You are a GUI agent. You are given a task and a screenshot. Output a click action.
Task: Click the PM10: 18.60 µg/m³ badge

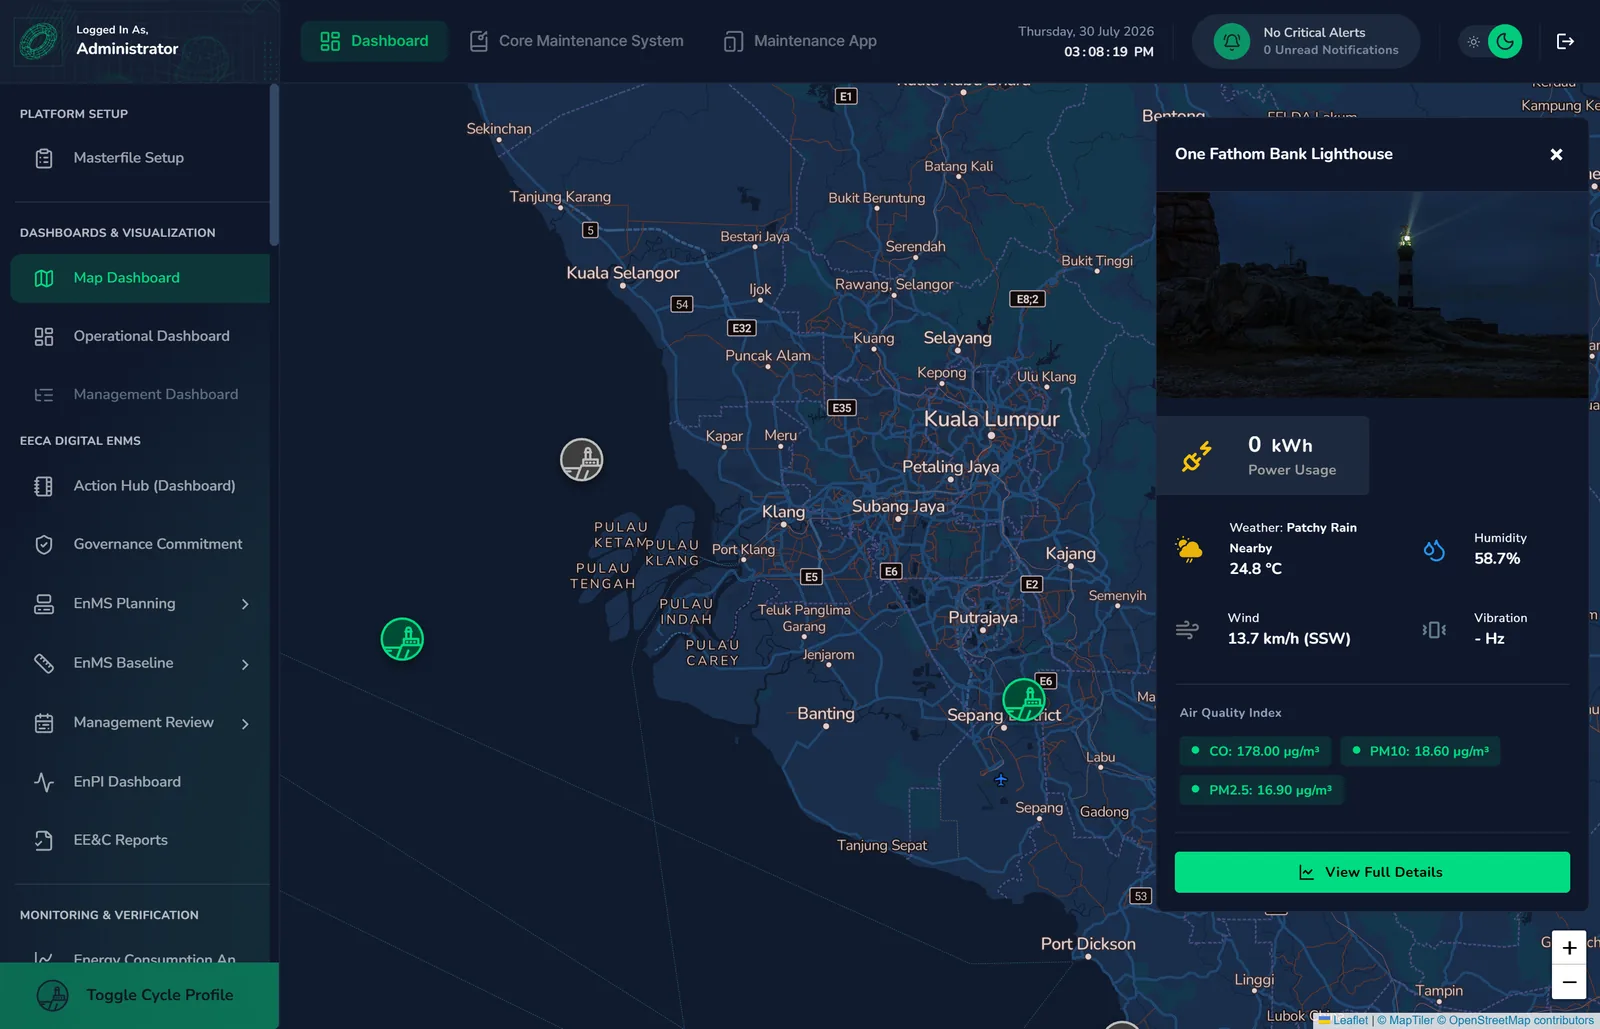(1420, 751)
